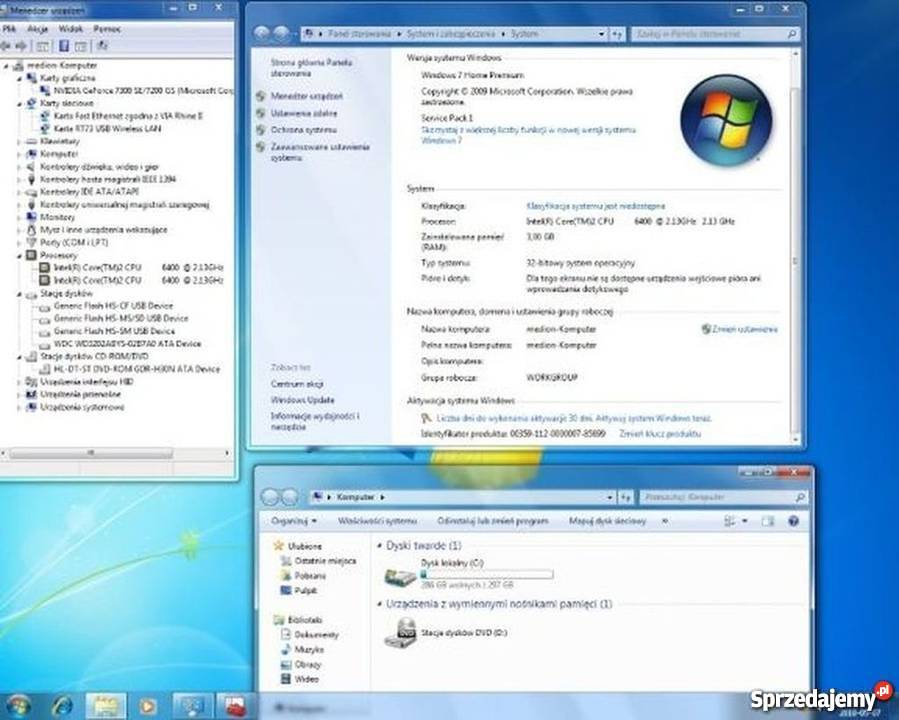Click Device Manager horizontal scrollbar

(x=91, y=453)
